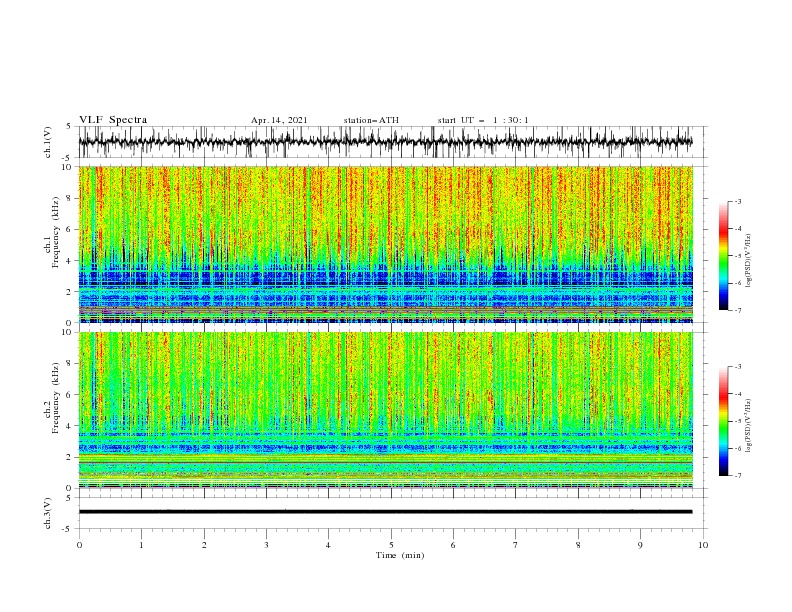The height and width of the screenshot is (612, 792).
Task: Click the 'VLF Spectra' title text
Action: (x=113, y=120)
